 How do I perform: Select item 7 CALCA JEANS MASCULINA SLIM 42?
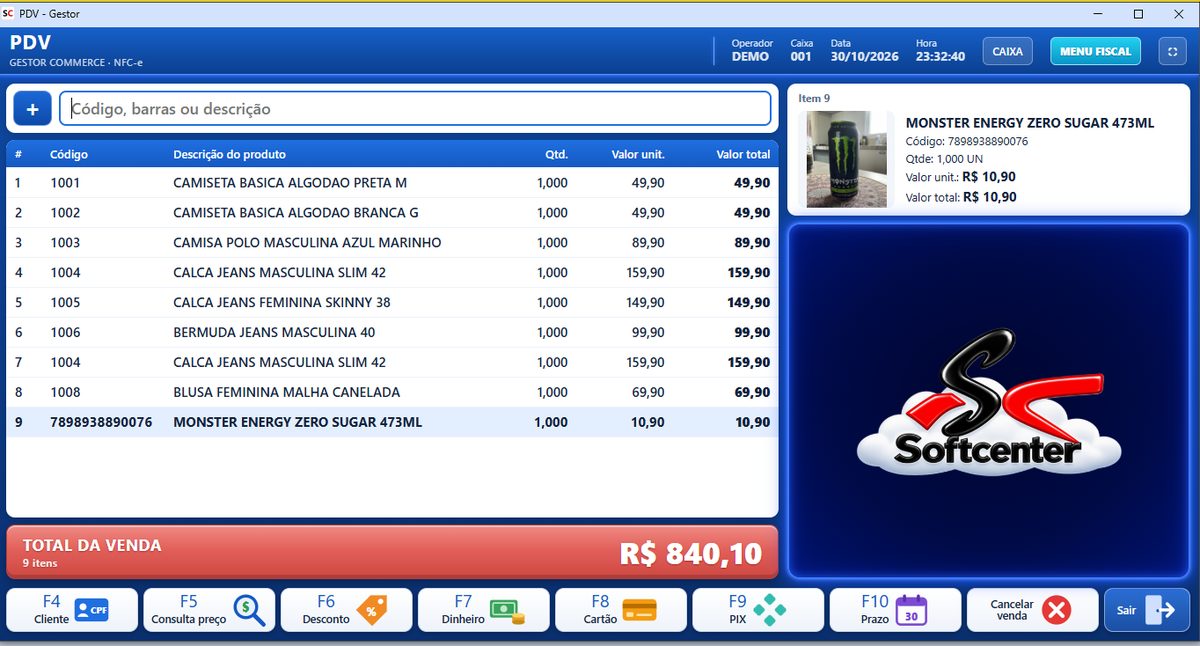[392, 362]
